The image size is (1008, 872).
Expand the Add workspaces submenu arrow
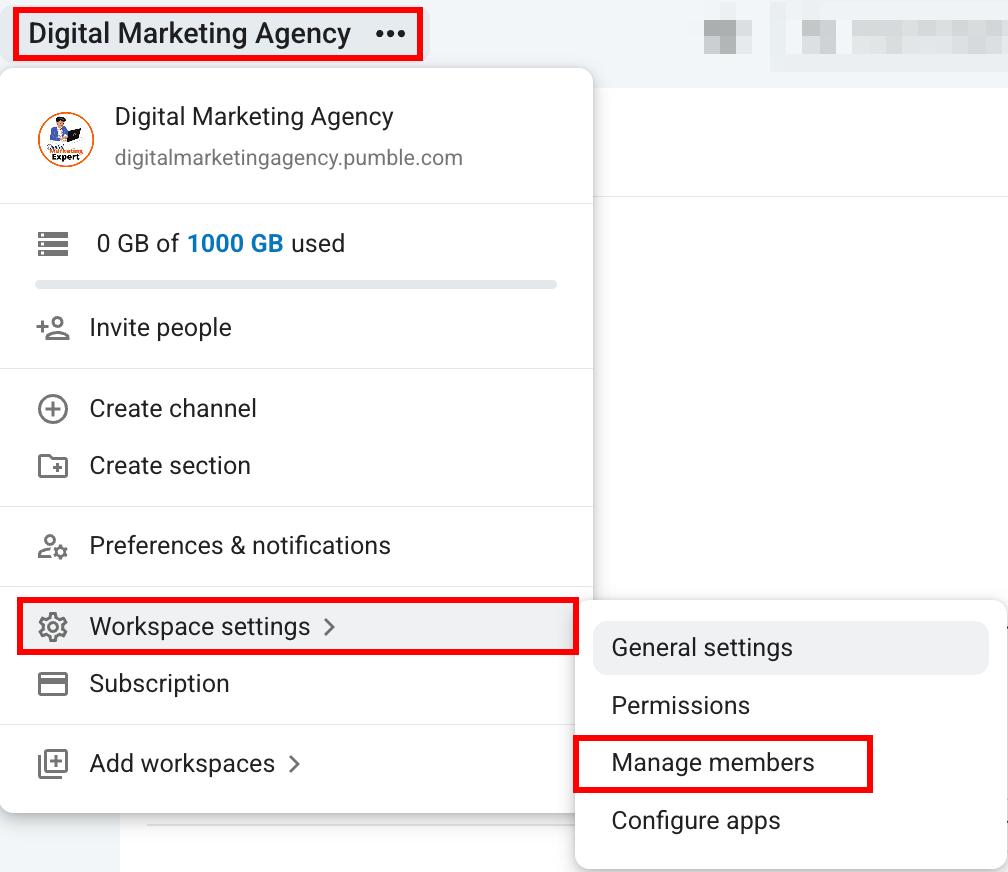(x=294, y=764)
